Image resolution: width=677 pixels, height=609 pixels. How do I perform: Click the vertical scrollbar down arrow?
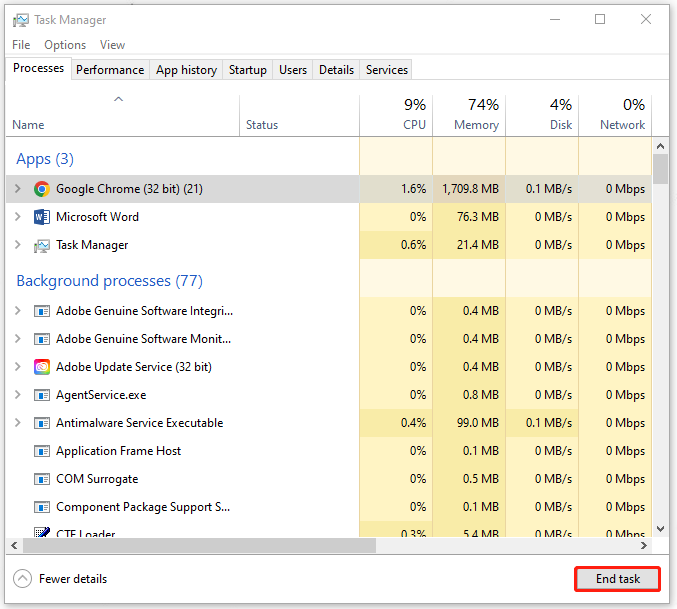(660, 529)
